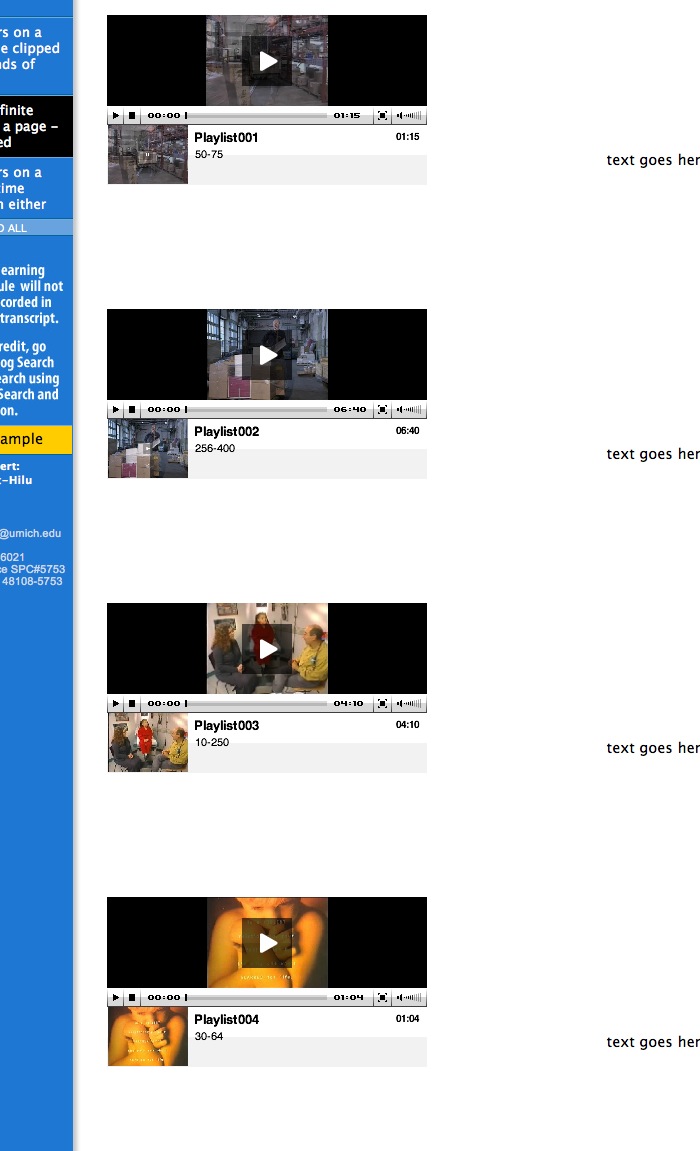The height and width of the screenshot is (1151, 700).
Task: Open fullscreen mode for Playlist003 video
Action: 383,704
